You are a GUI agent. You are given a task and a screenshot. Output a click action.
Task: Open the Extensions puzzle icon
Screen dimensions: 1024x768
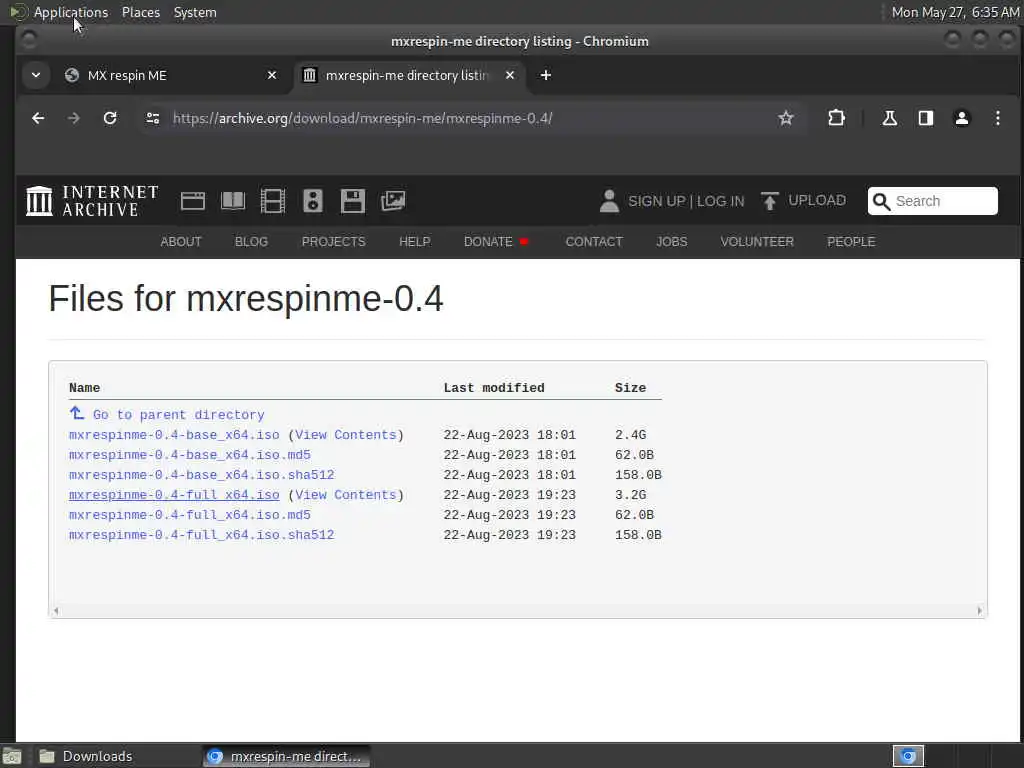point(836,118)
